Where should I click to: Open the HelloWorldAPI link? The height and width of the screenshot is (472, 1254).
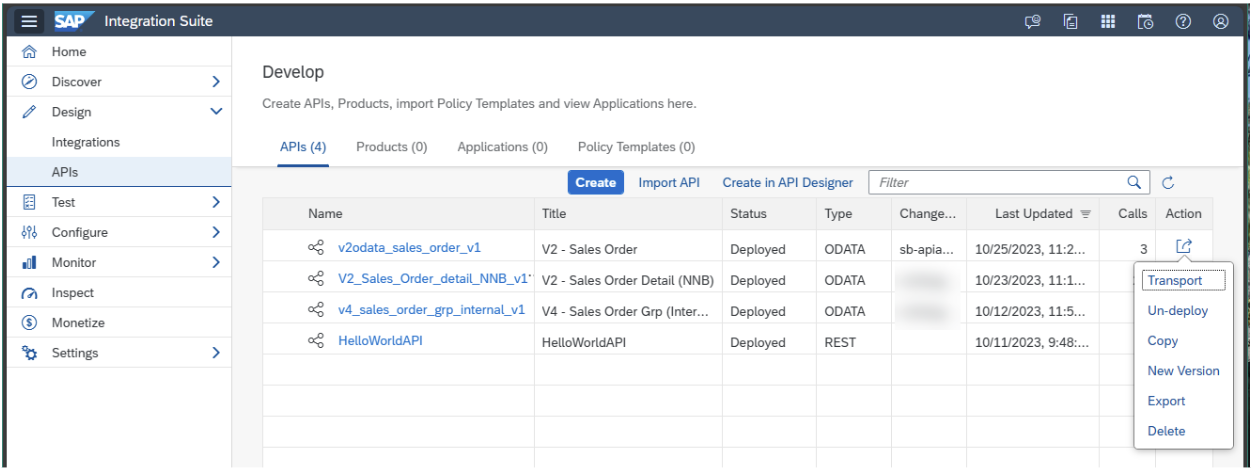(x=380, y=340)
